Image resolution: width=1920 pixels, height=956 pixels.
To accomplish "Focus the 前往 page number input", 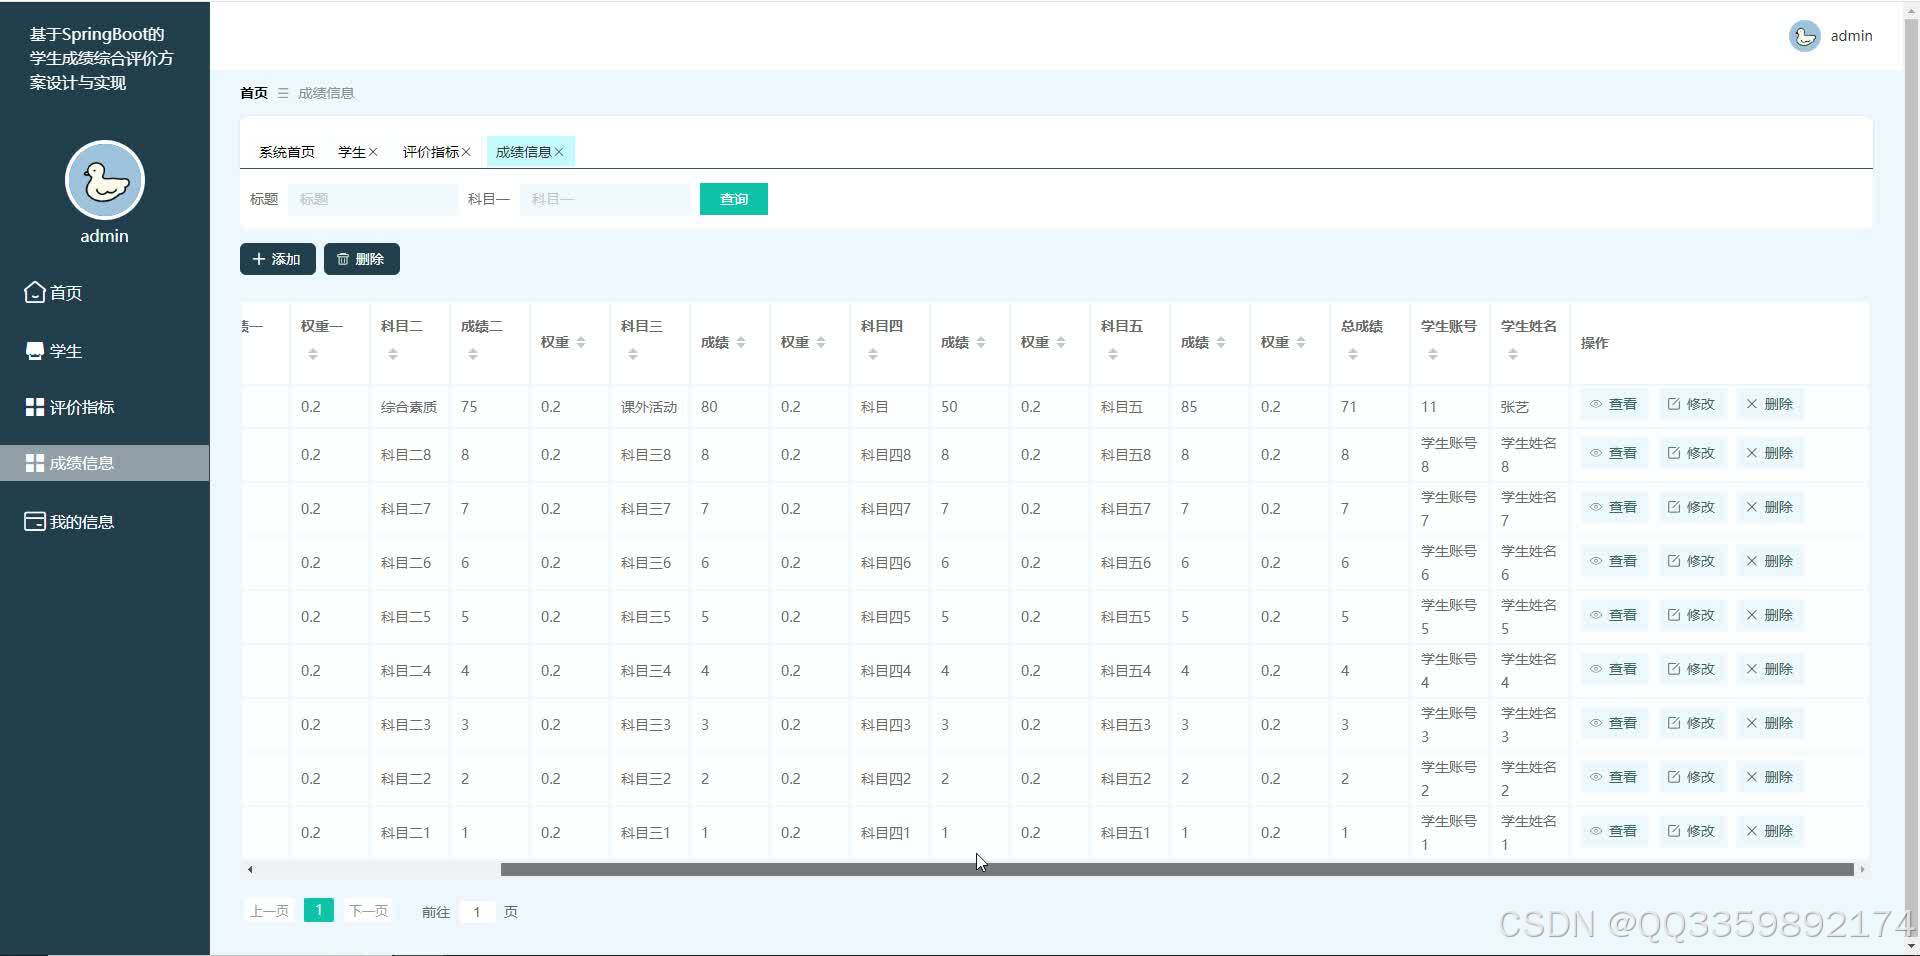I will (x=477, y=911).
